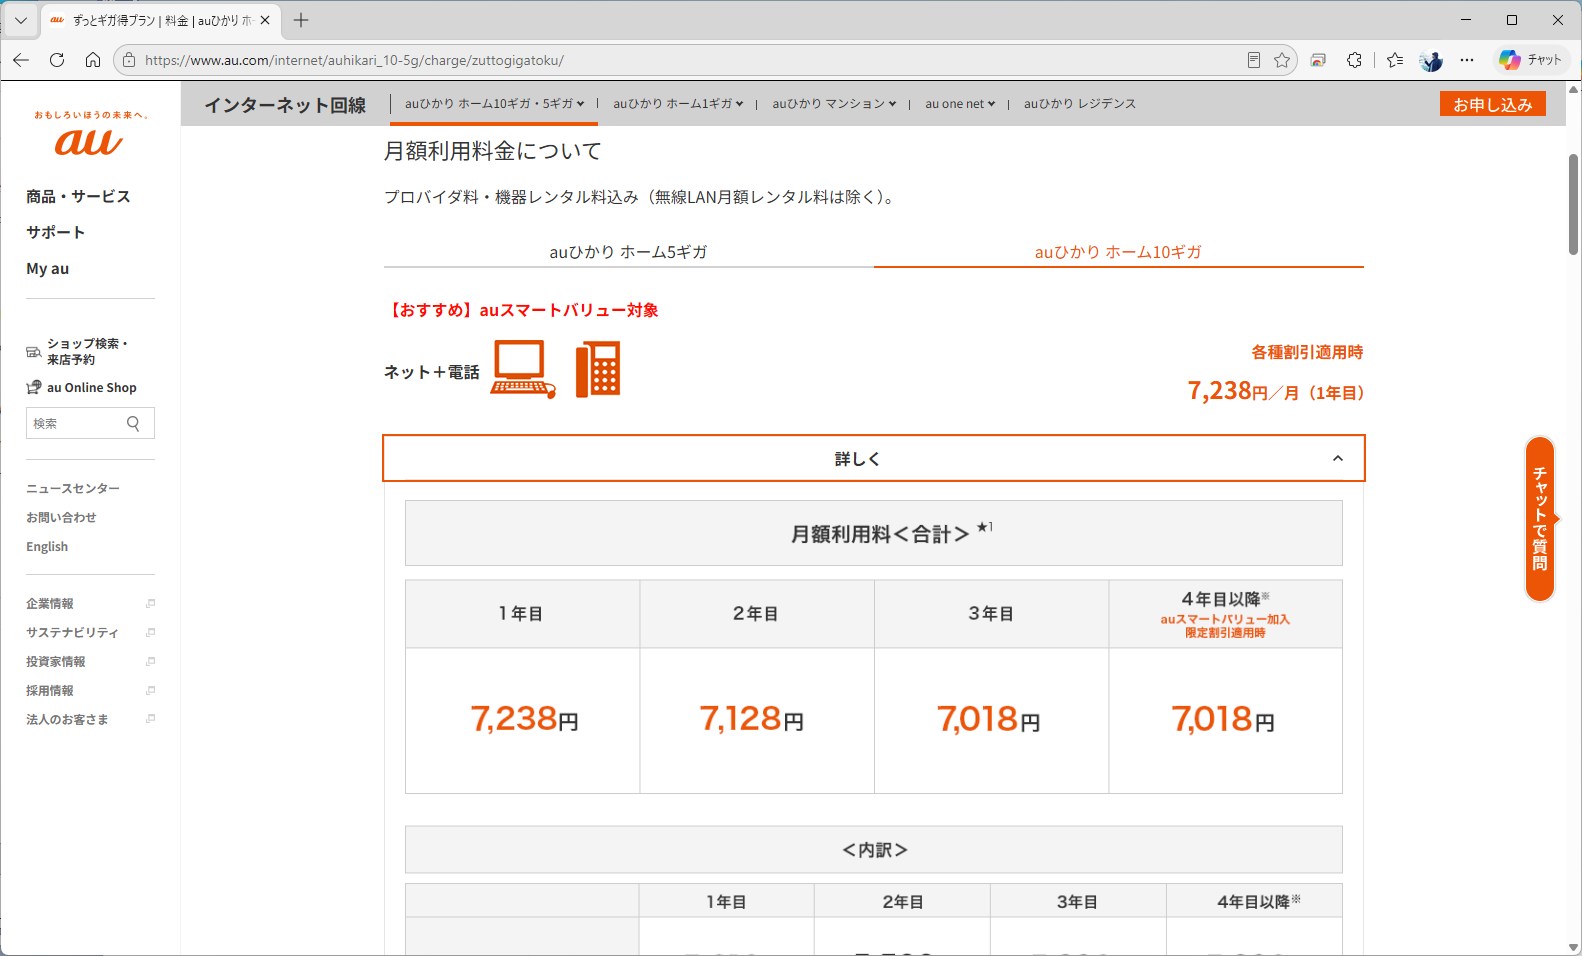Click the <内訳> breakdown header
The height and width of the screenshot is (956, 1582).
pos(874,849)
